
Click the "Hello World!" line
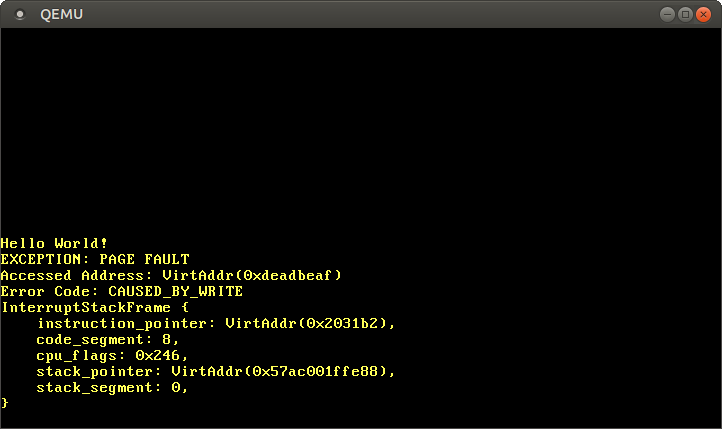point(54,243)
